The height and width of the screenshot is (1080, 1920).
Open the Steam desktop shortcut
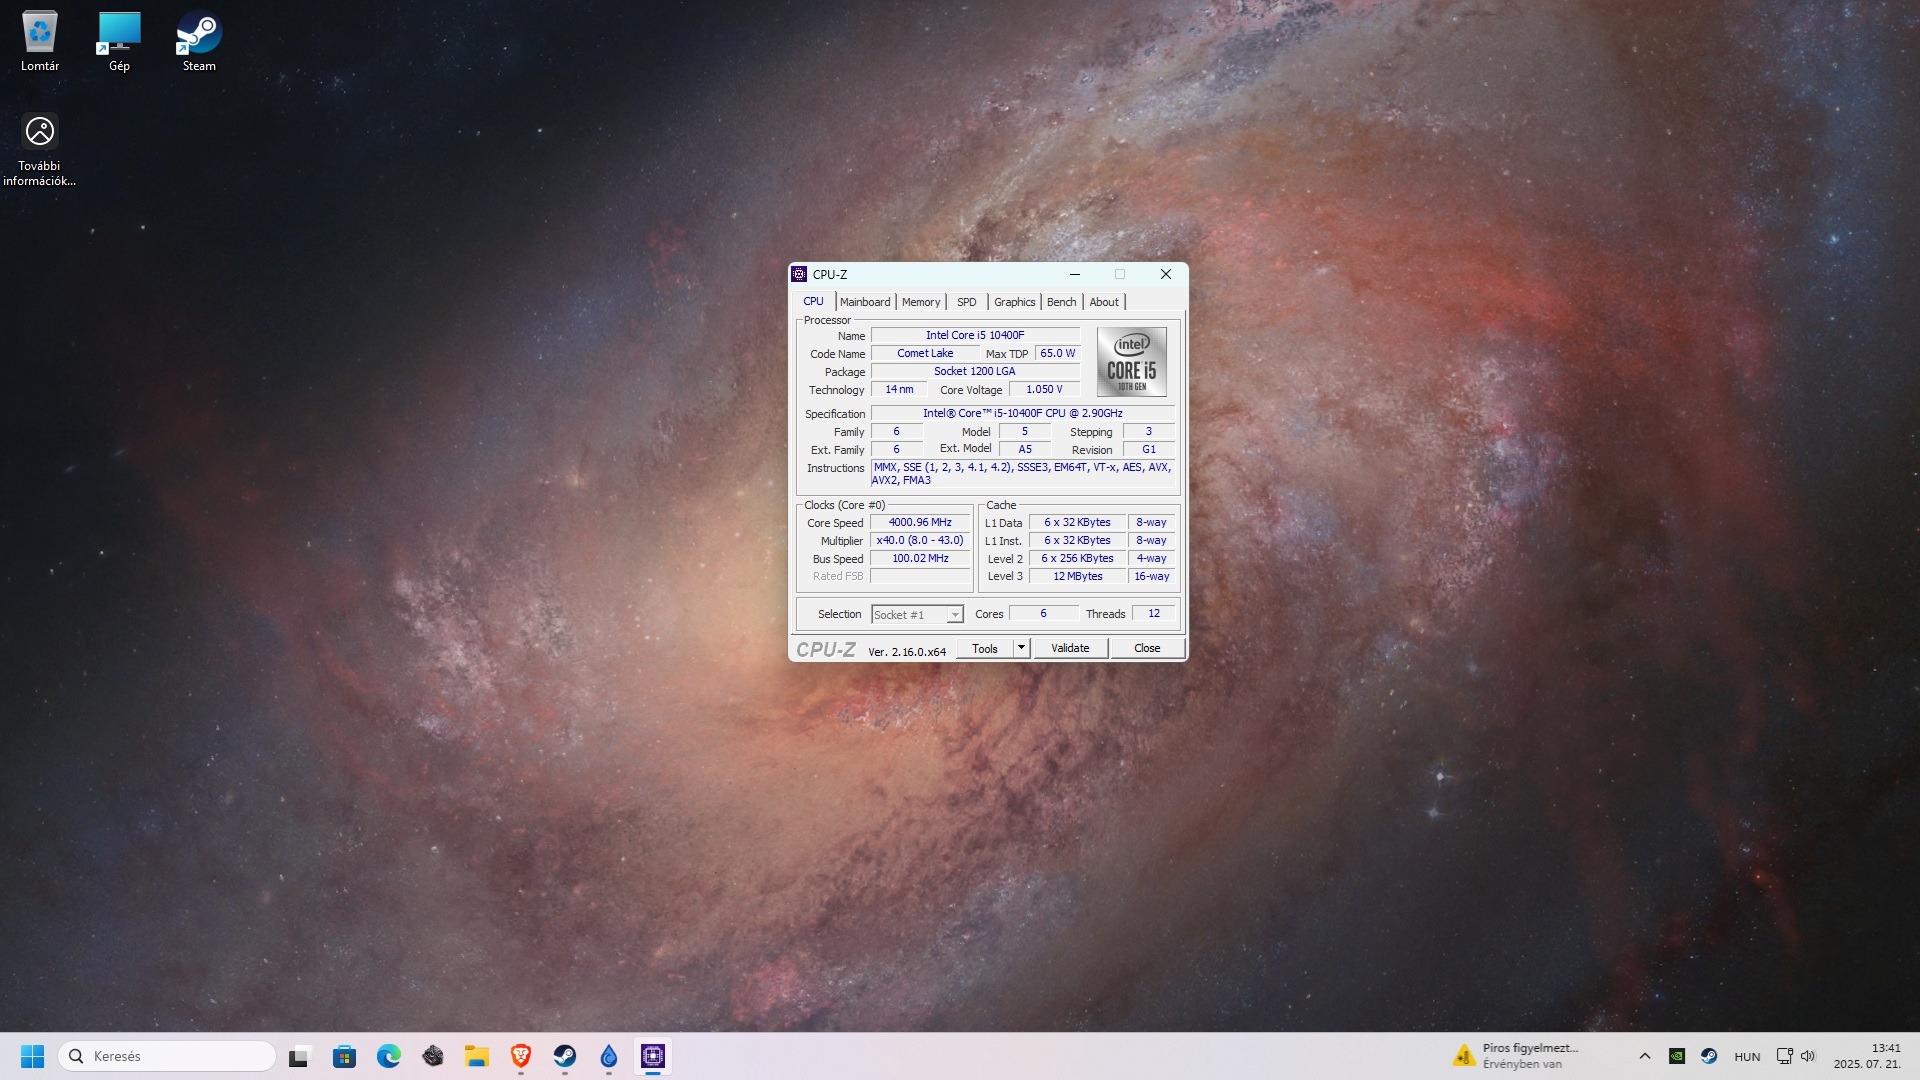199,41
